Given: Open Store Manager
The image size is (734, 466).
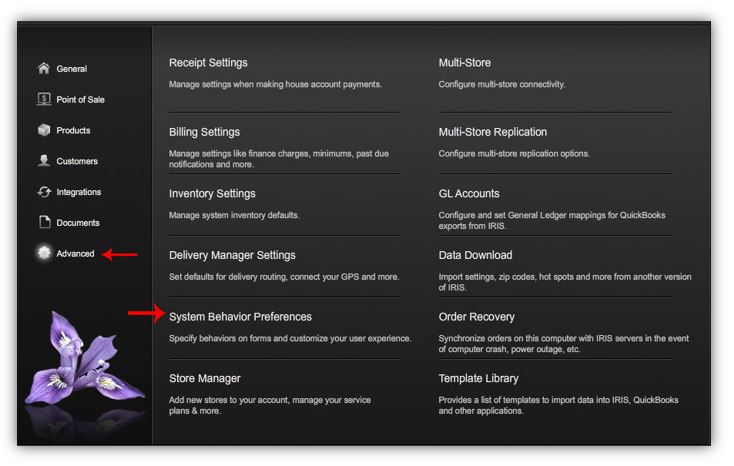Looking at the screenshot, I should pos(204,379).
